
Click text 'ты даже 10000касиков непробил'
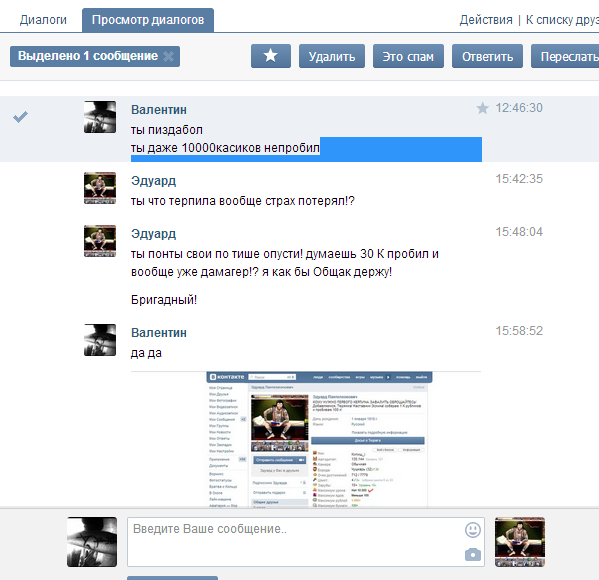click(225, 147)
